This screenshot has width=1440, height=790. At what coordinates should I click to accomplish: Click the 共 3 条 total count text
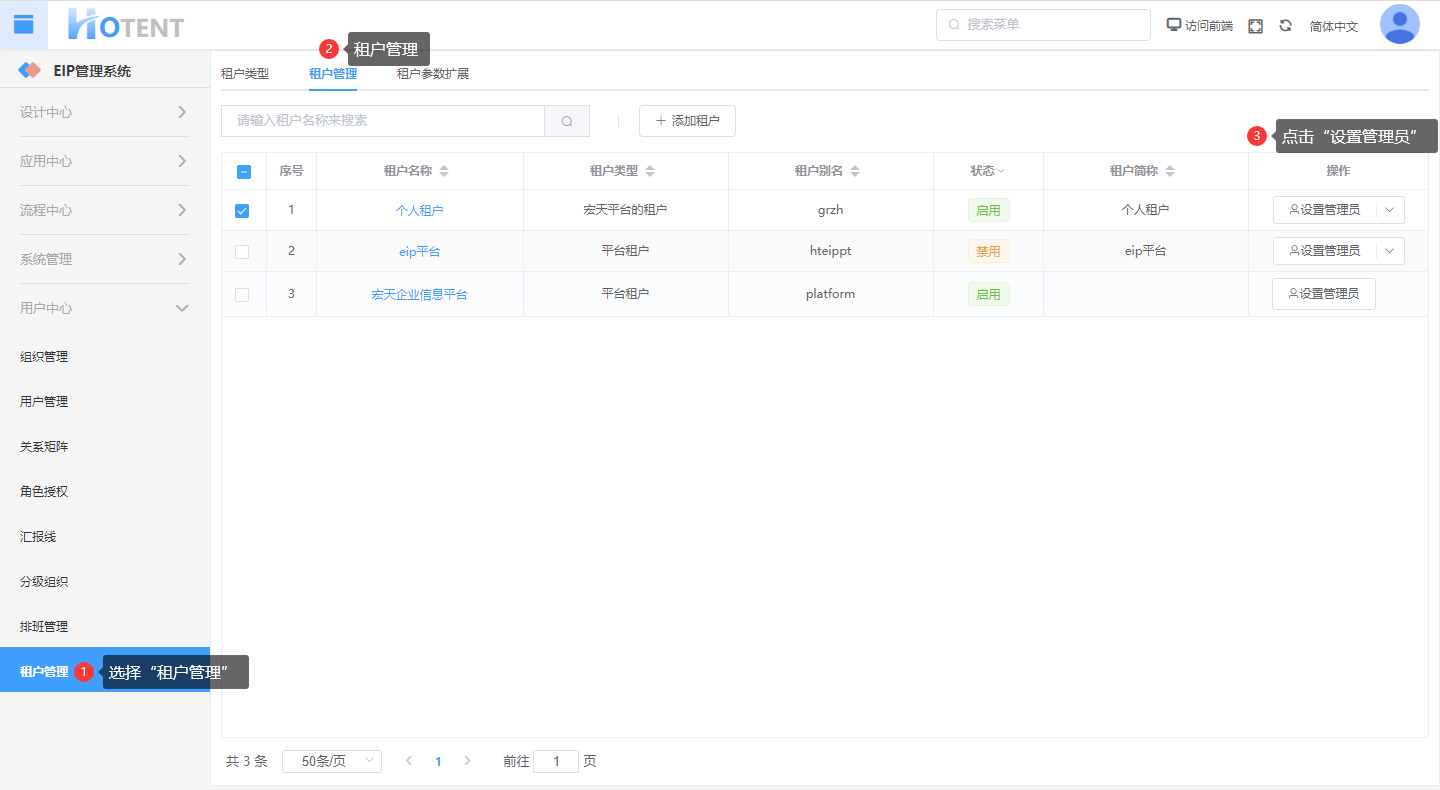point(247,761)
